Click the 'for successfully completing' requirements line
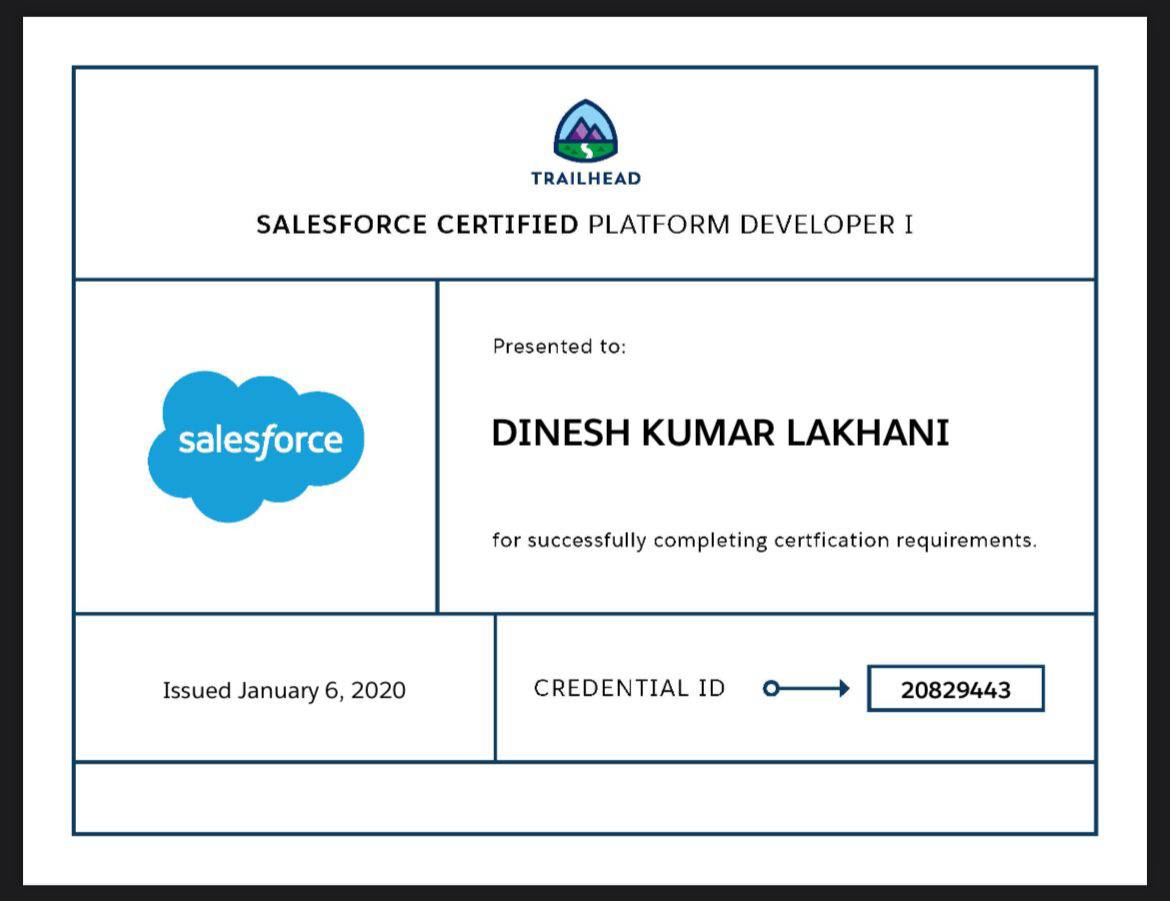This screenshot has width=1170, height=901. coord(764,540)
